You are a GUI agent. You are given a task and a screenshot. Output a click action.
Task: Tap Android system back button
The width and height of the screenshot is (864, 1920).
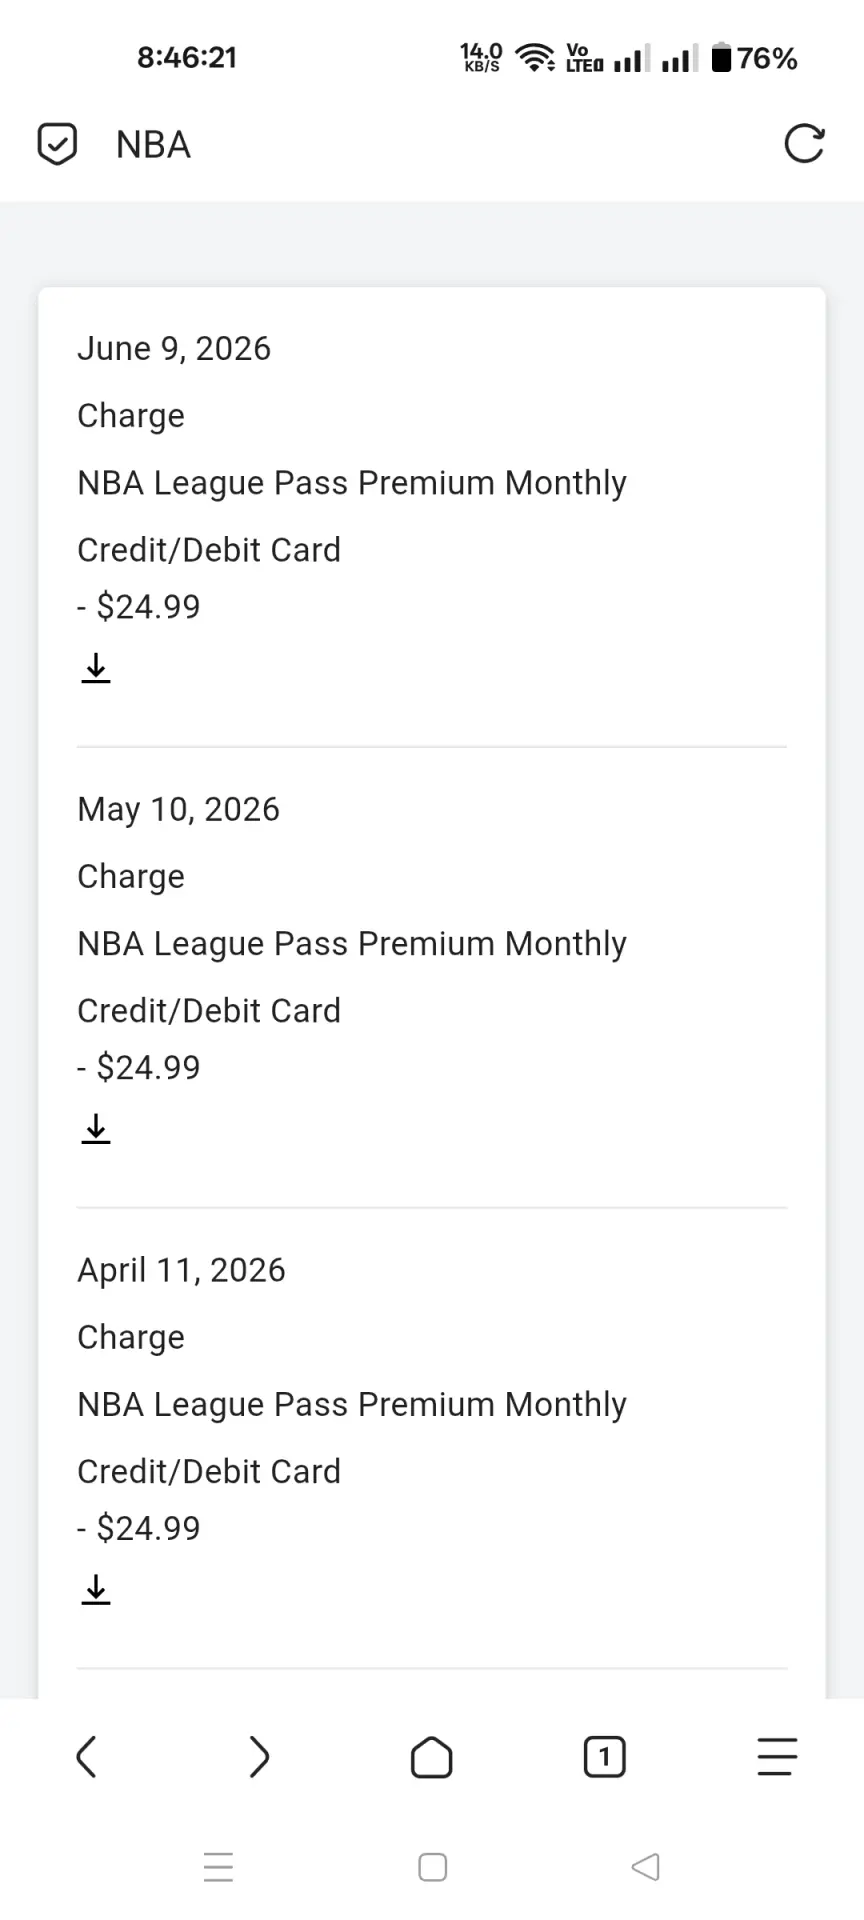646,1867
